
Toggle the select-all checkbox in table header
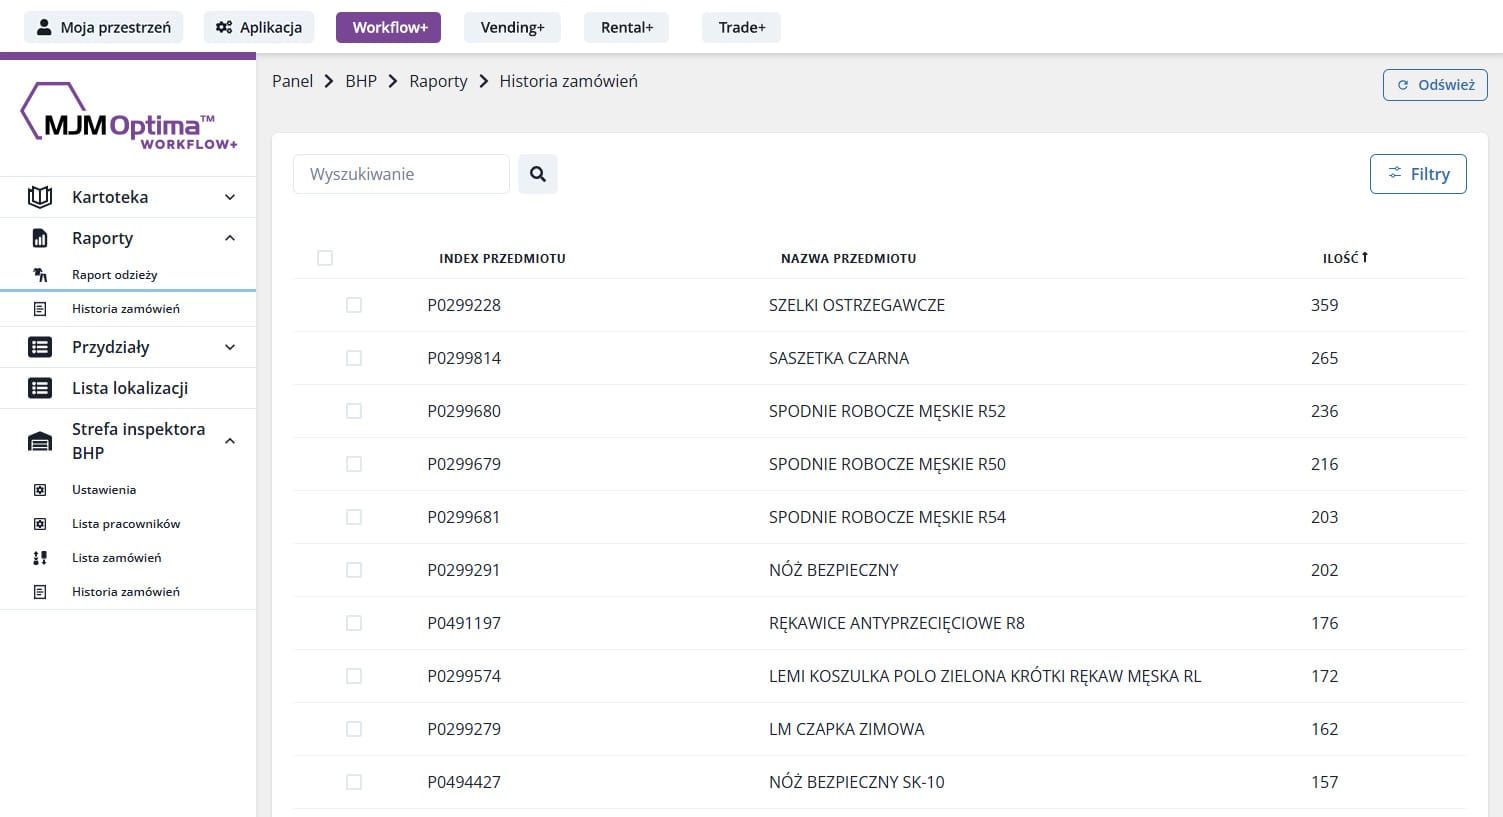pos(325,258)
